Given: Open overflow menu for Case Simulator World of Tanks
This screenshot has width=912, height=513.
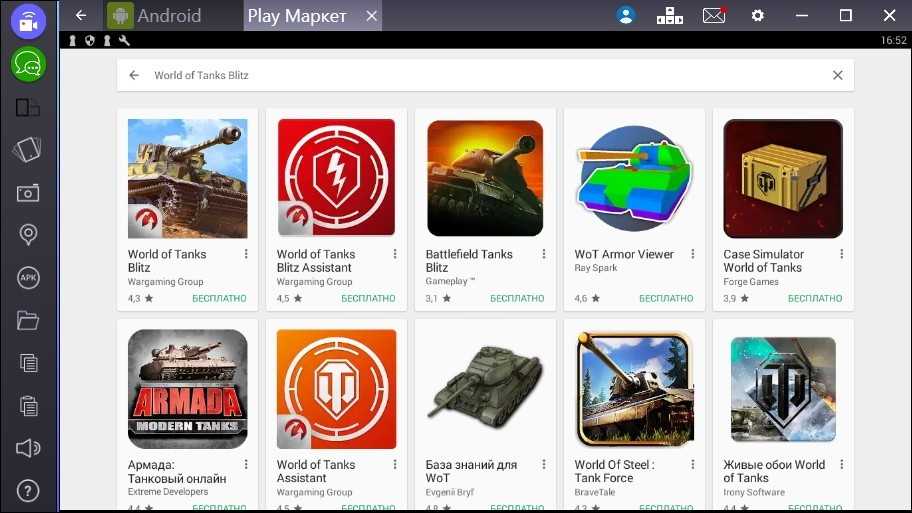Looking at the screenshot, I should pyautogui.click(x=842, y=255).
